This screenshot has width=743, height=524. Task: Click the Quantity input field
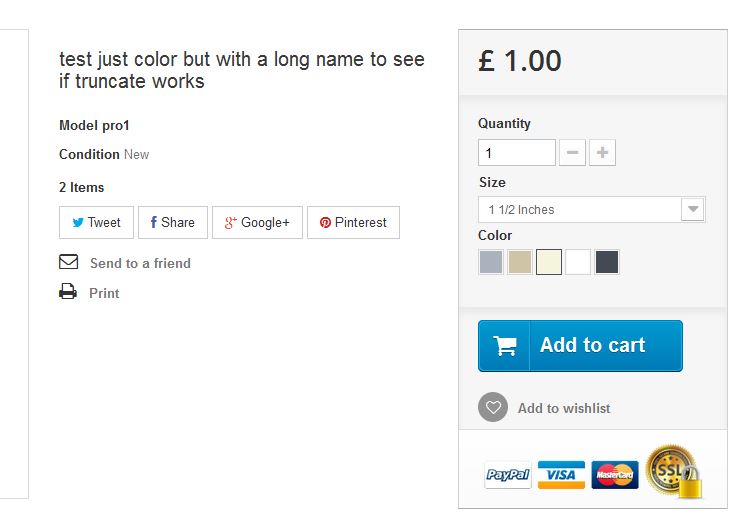pyautogui.click(x=516, y=153)
